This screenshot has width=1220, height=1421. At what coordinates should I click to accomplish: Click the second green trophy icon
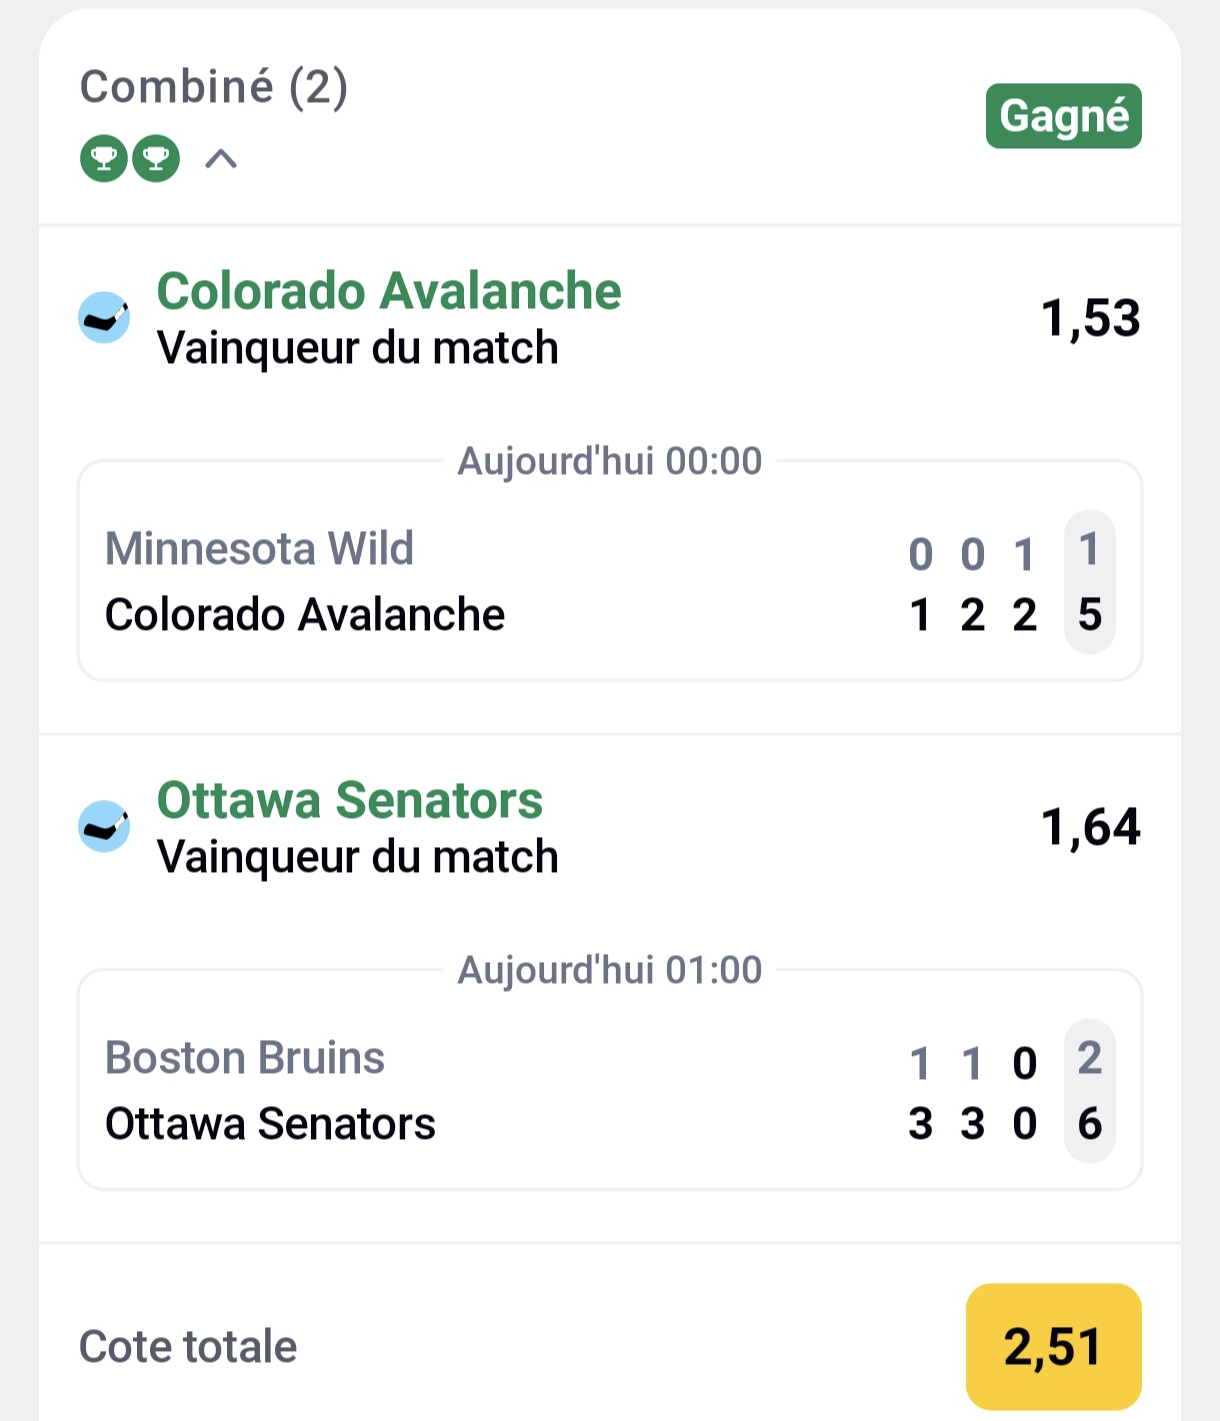[x=156, y=159]
